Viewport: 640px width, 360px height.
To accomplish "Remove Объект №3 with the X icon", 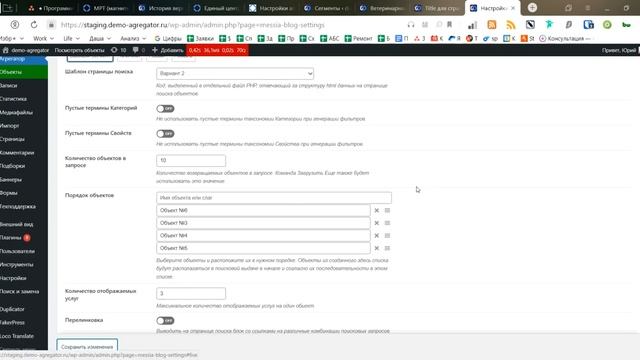I will tap(376, 223).
